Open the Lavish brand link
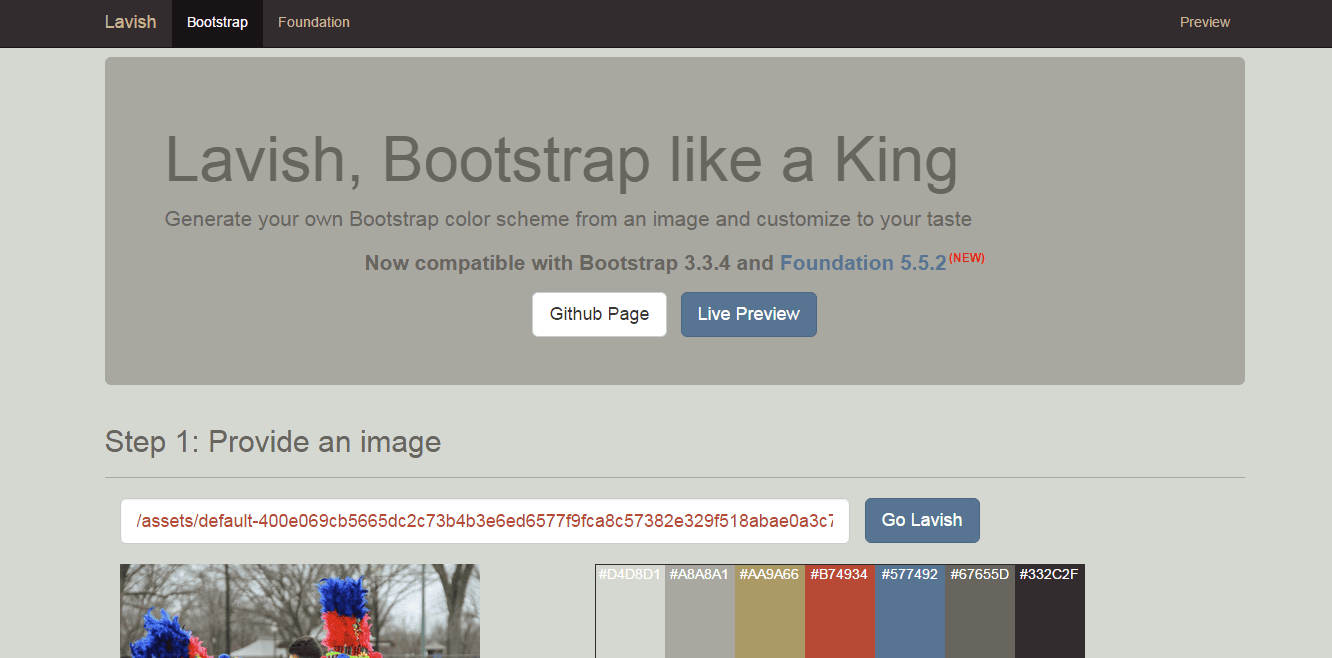The height and width of the screenshot is (658, 1332). point(130,22)
